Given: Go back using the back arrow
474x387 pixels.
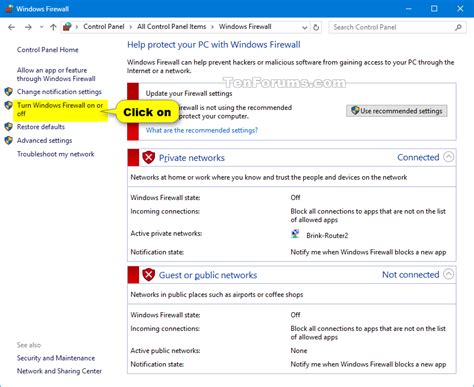Looking at the screenshot, I should point(11,27).
